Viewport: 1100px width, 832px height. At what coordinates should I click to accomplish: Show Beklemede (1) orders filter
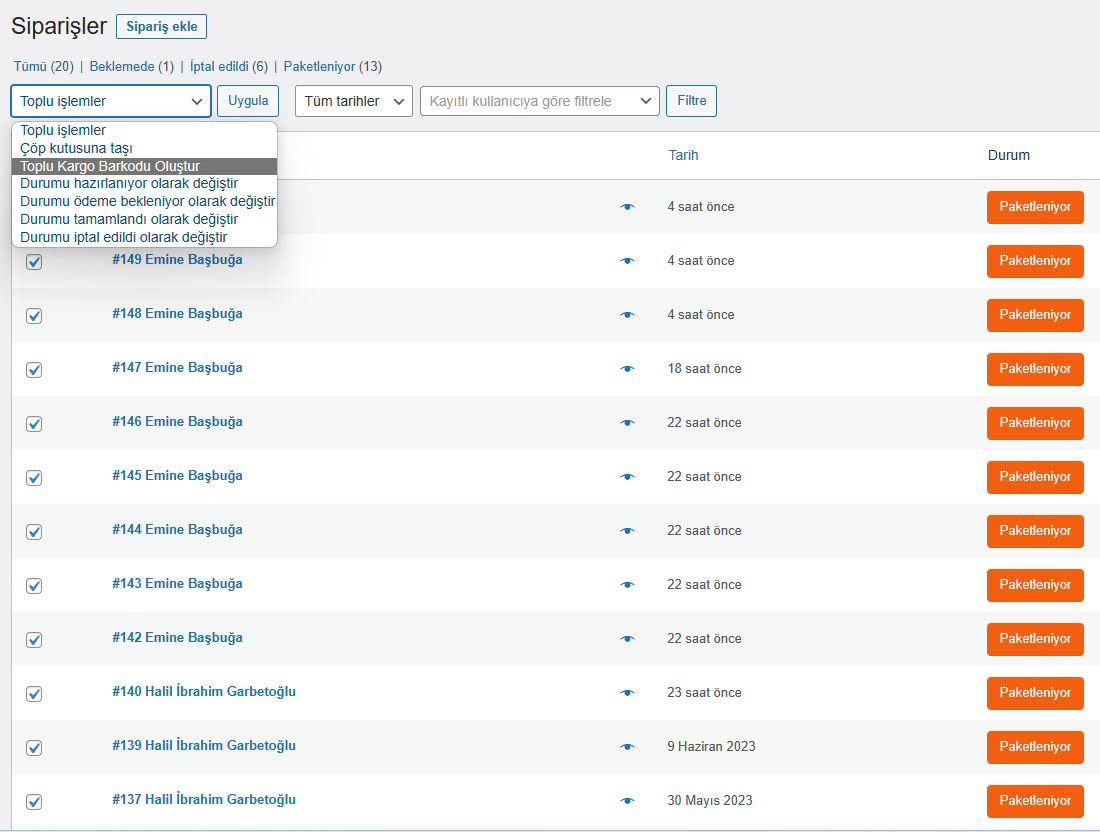pyautogui.click(x=132, y=67)
